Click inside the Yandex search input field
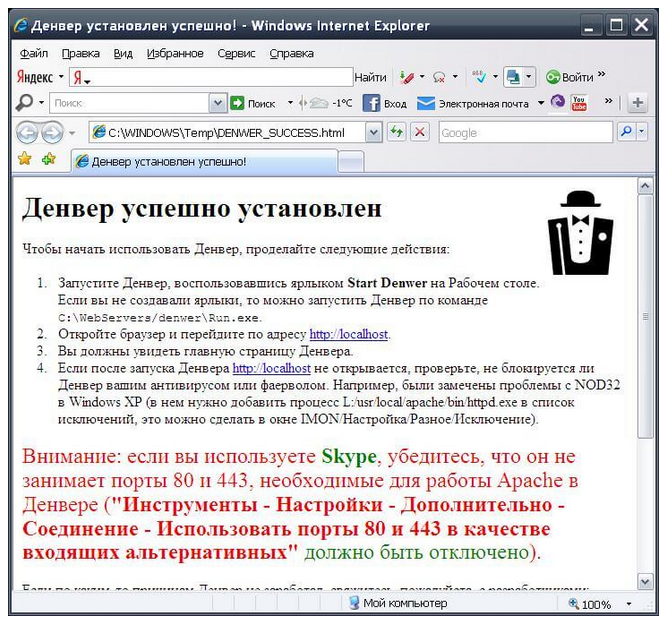Image resolution: width=667 pixels, height=625 pixels. [x=211, y=77]
